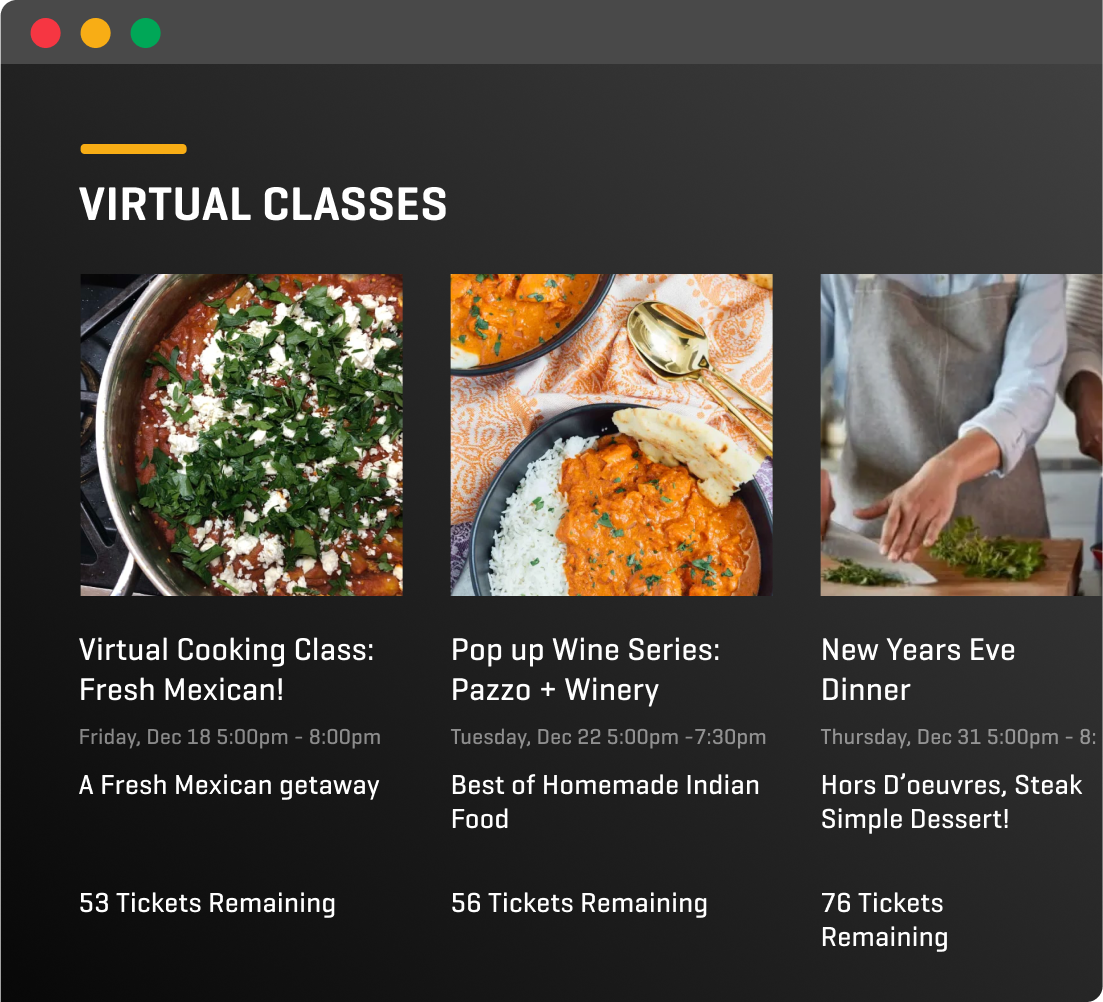Click the yellow accent bar above heading
The height and width of the screenshot is (1002, 1103).
click(x=134, y=148)
